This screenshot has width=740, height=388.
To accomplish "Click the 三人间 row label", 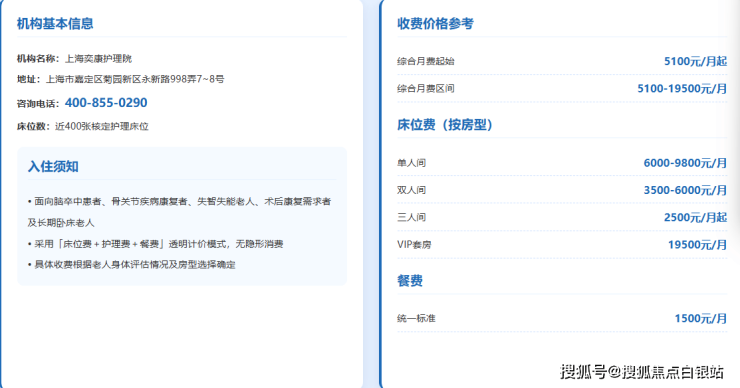I will pos(412,217).
